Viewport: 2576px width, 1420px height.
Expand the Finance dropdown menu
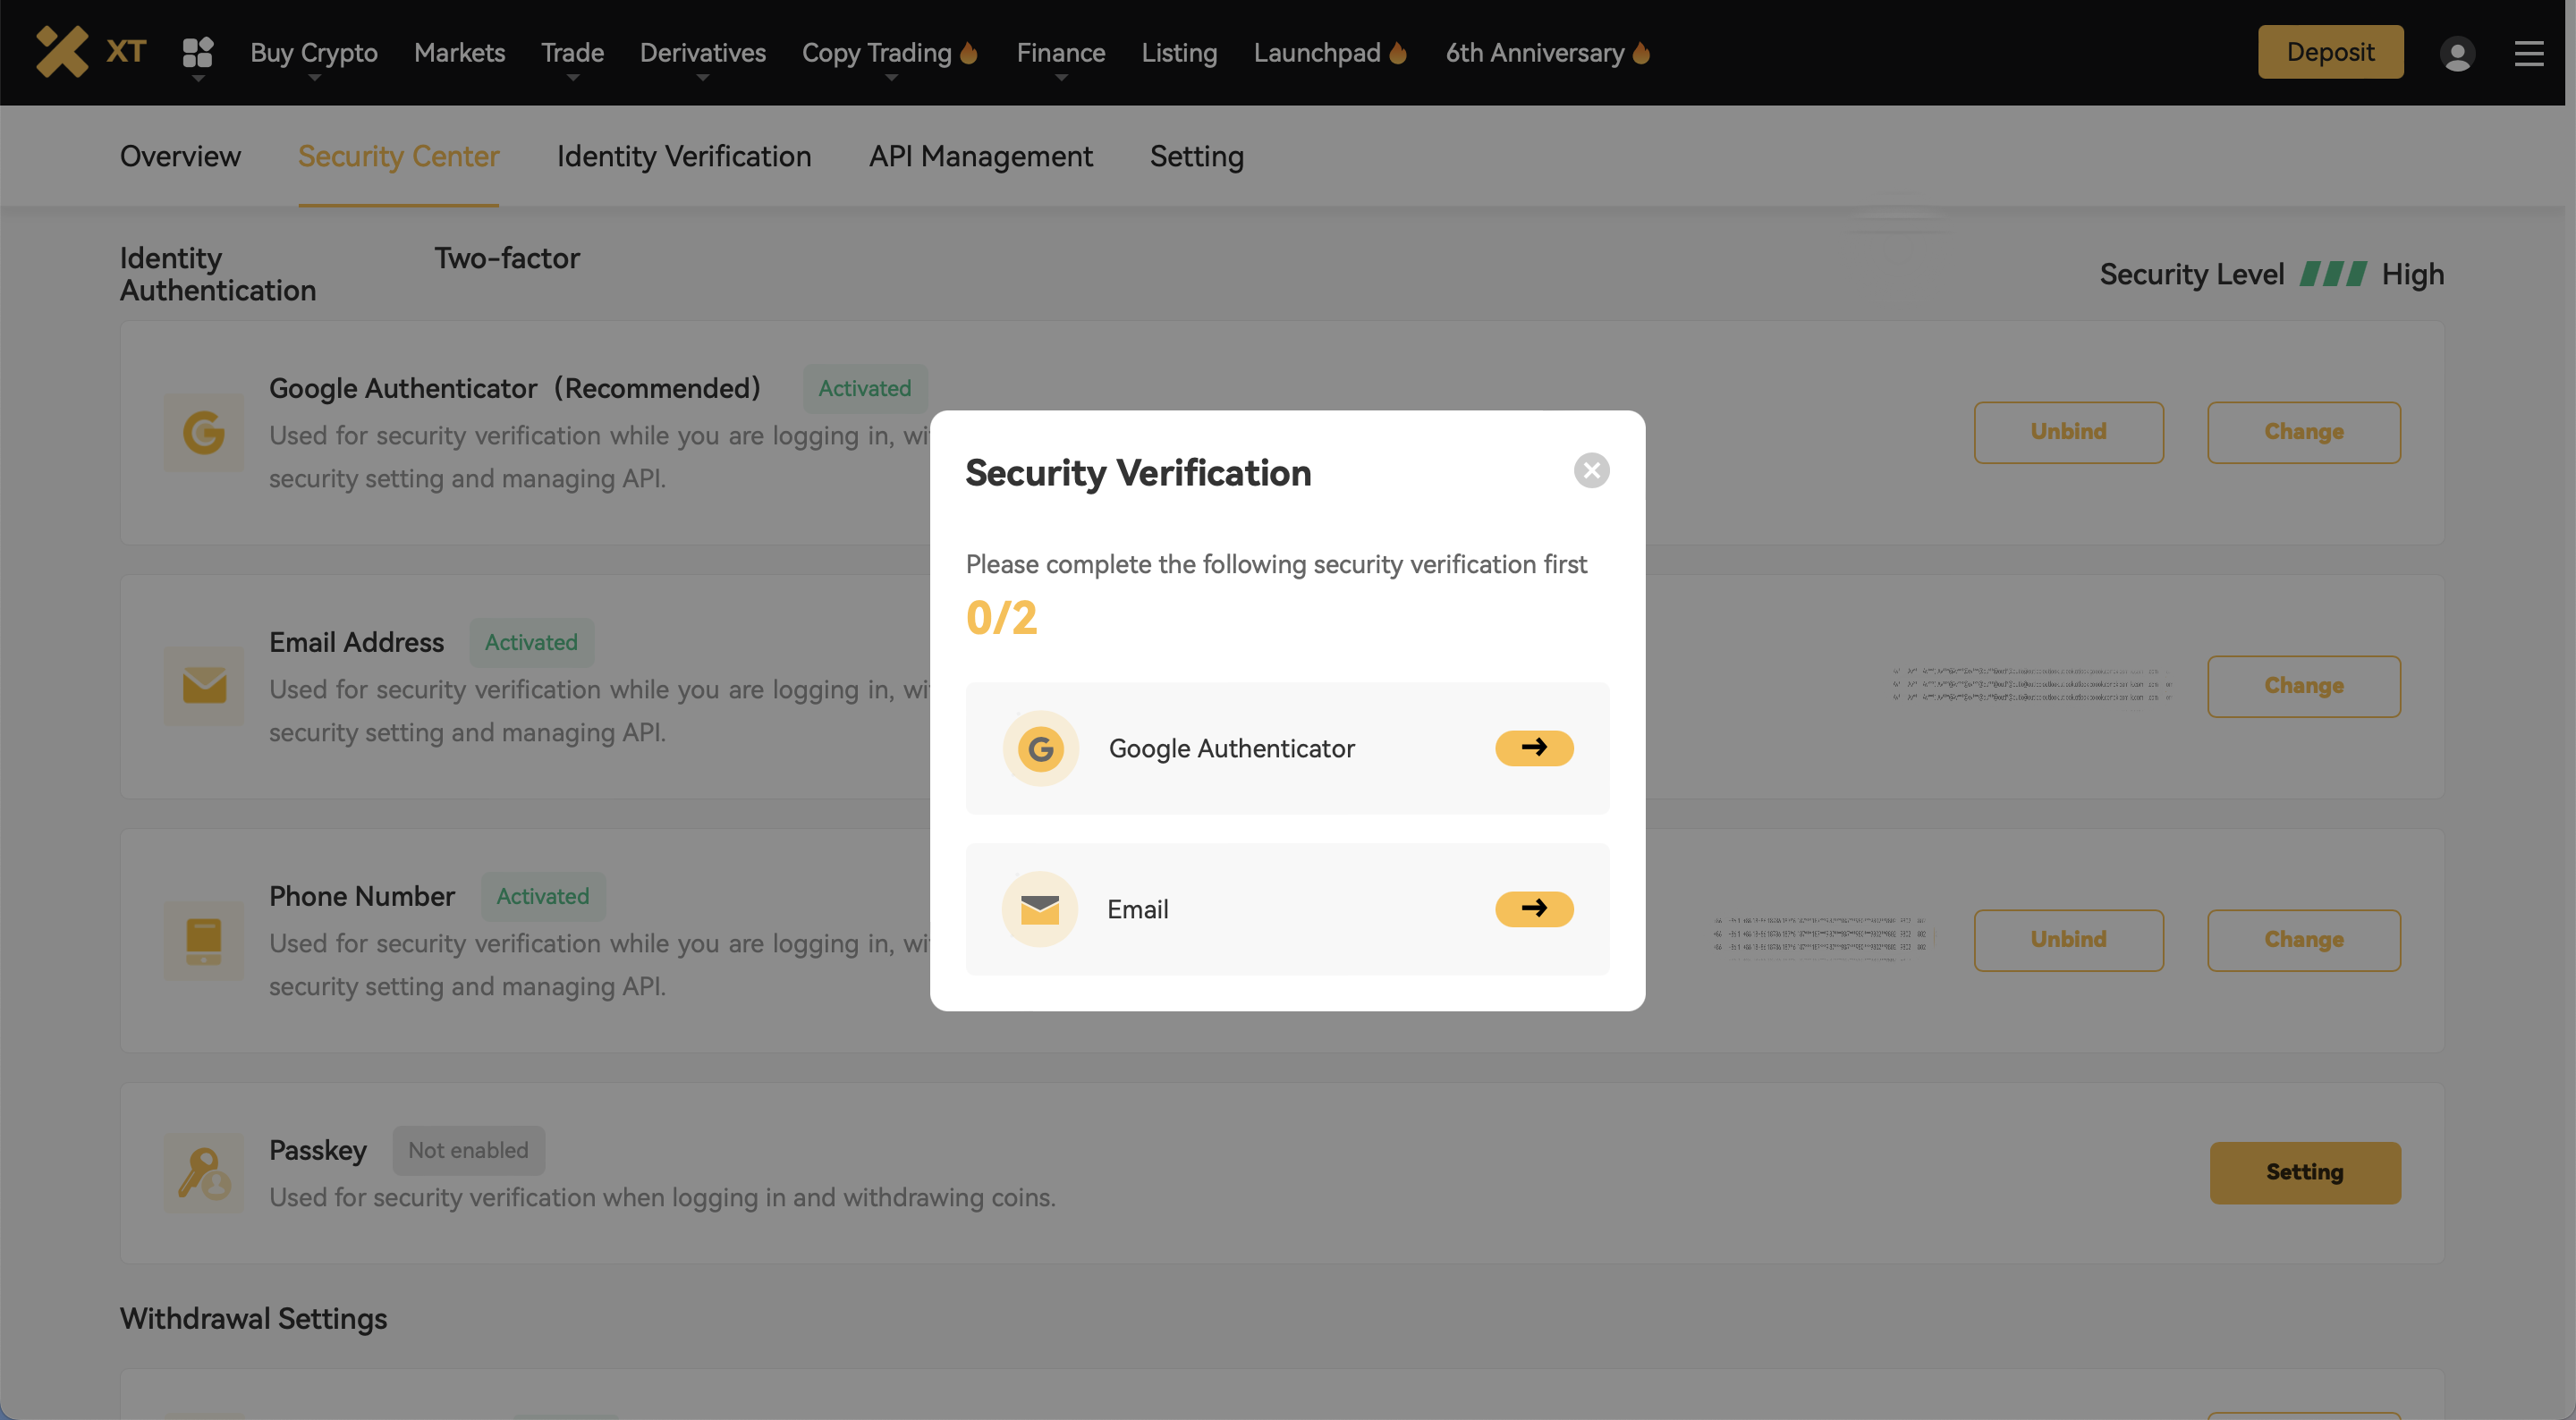pos(1060,53)
